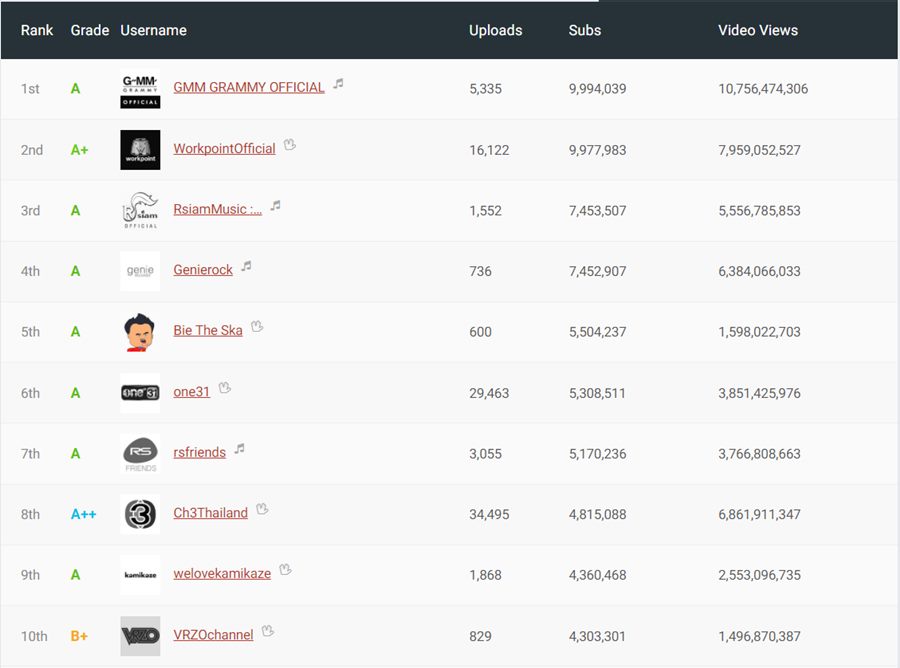Click the channel-type icon beside one31
900x668 pixels.
[224, 388]
